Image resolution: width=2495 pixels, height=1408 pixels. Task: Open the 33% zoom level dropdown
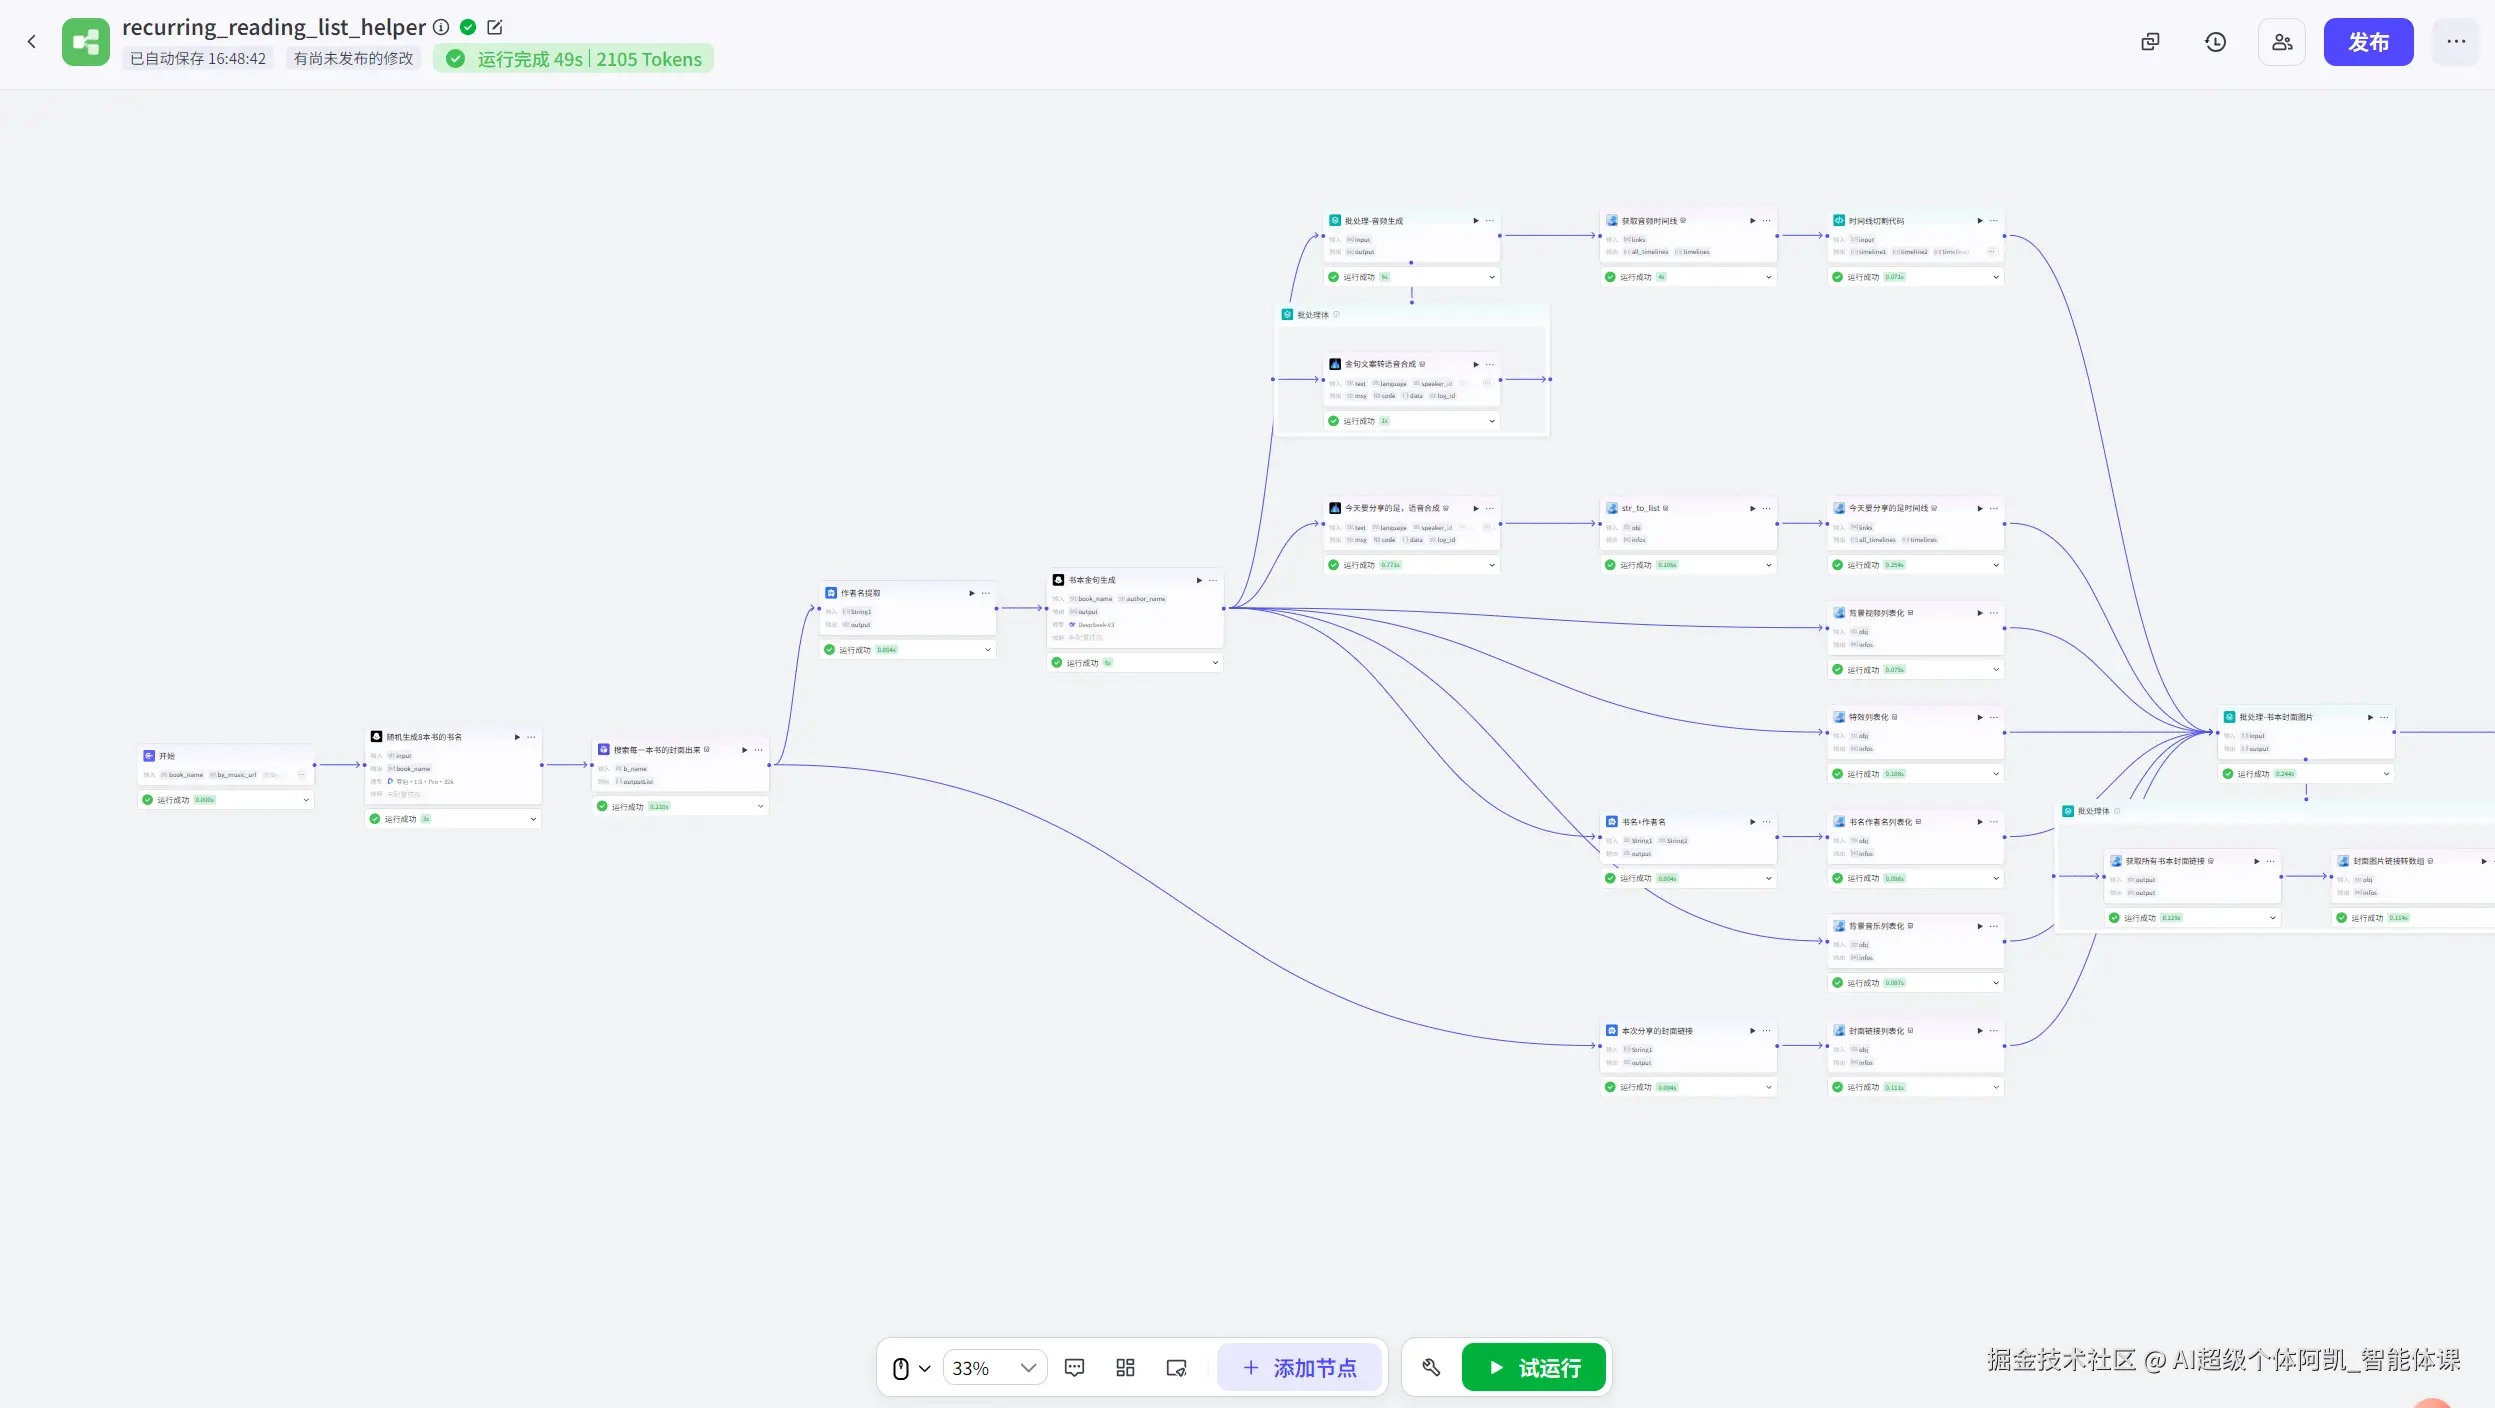994,1367
